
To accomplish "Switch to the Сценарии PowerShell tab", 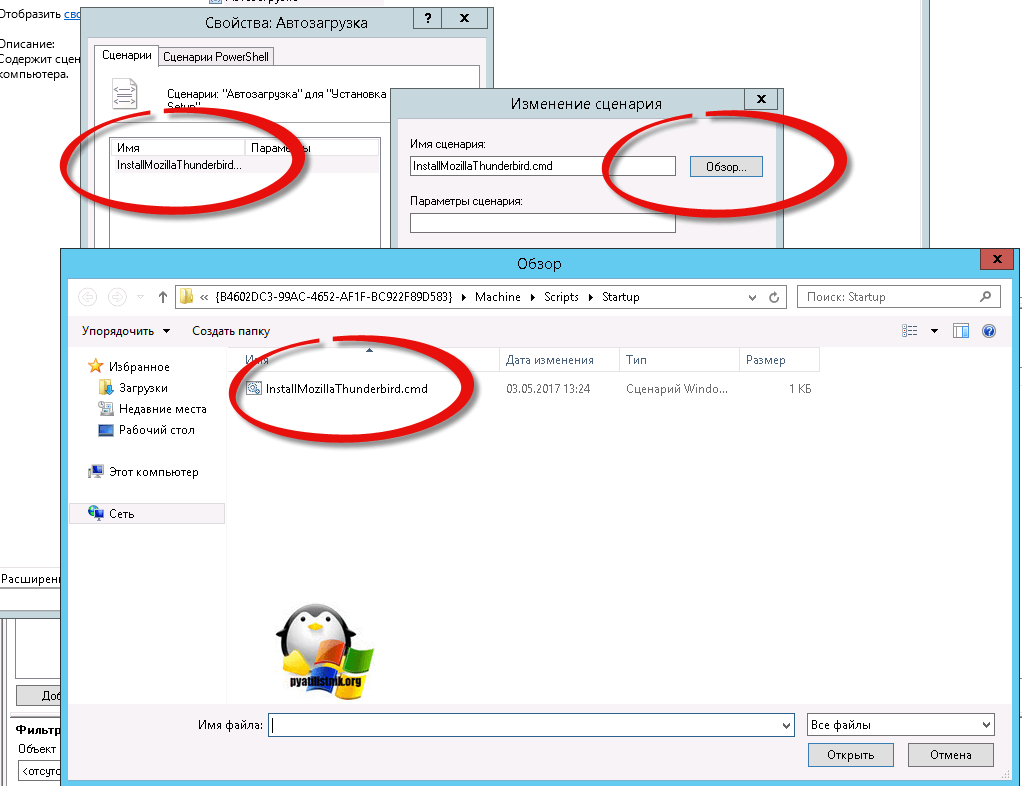I will coord(216,57).
